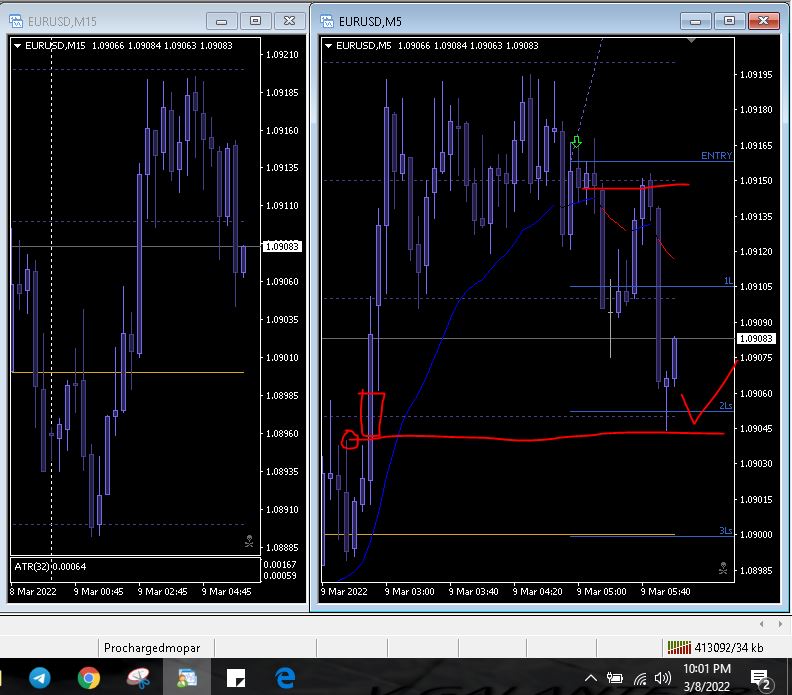This screenshot has height=695, width=792.
Task: Open Microsoft Edge from the taskbar
Action: point(285,678)
